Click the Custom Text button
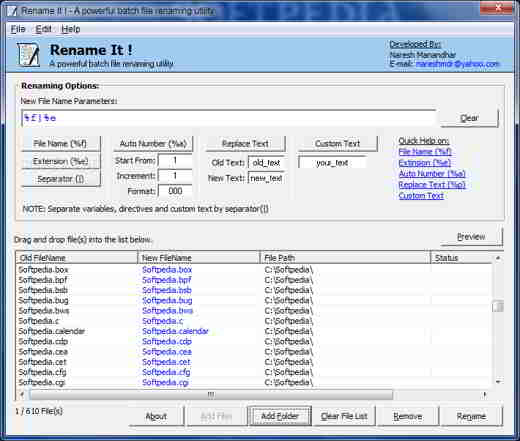This screenshot has height=441, width=520. coord(337,144)
